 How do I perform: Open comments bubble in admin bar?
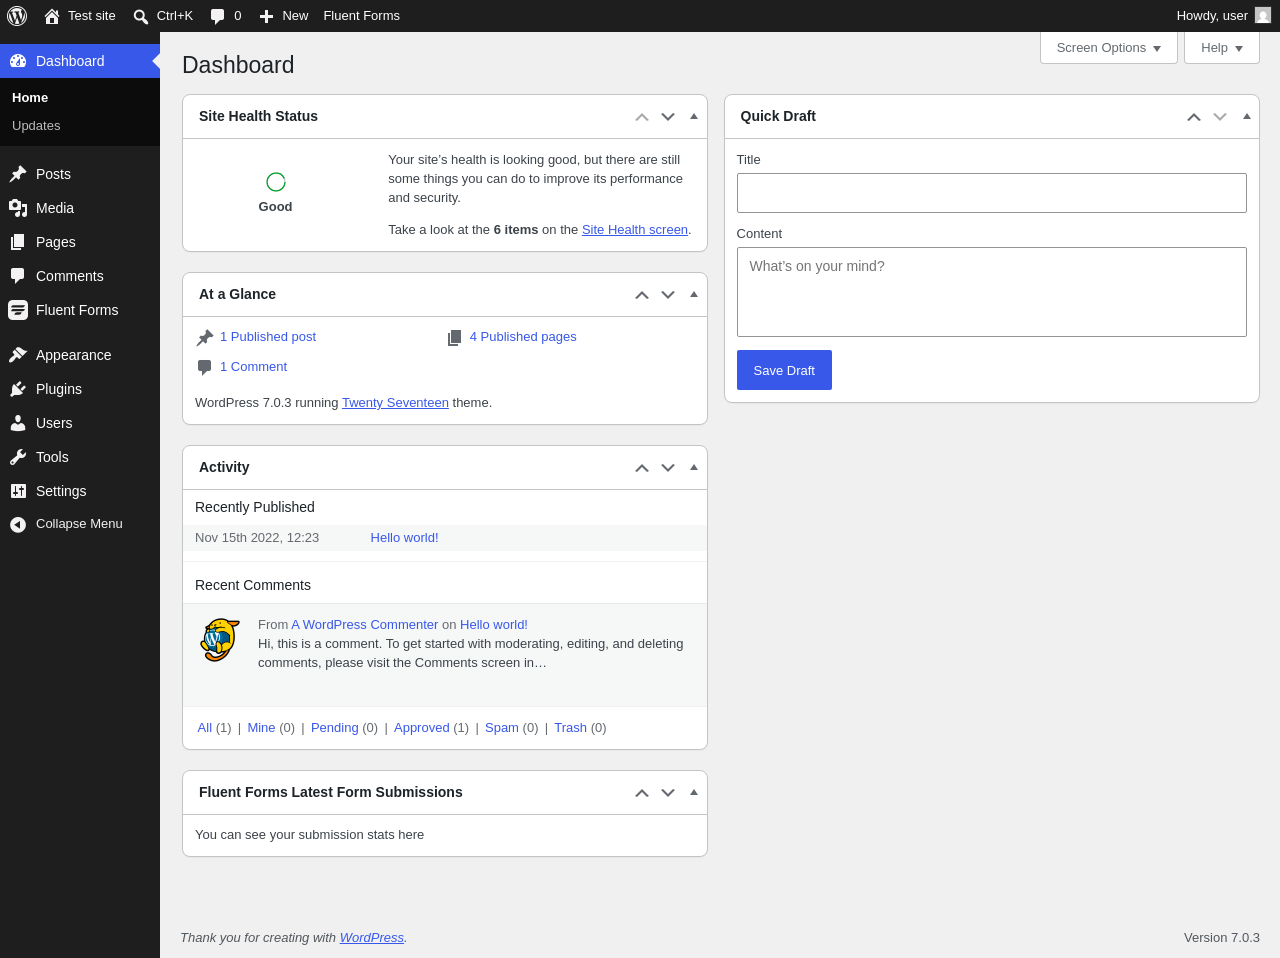(217, 16)
